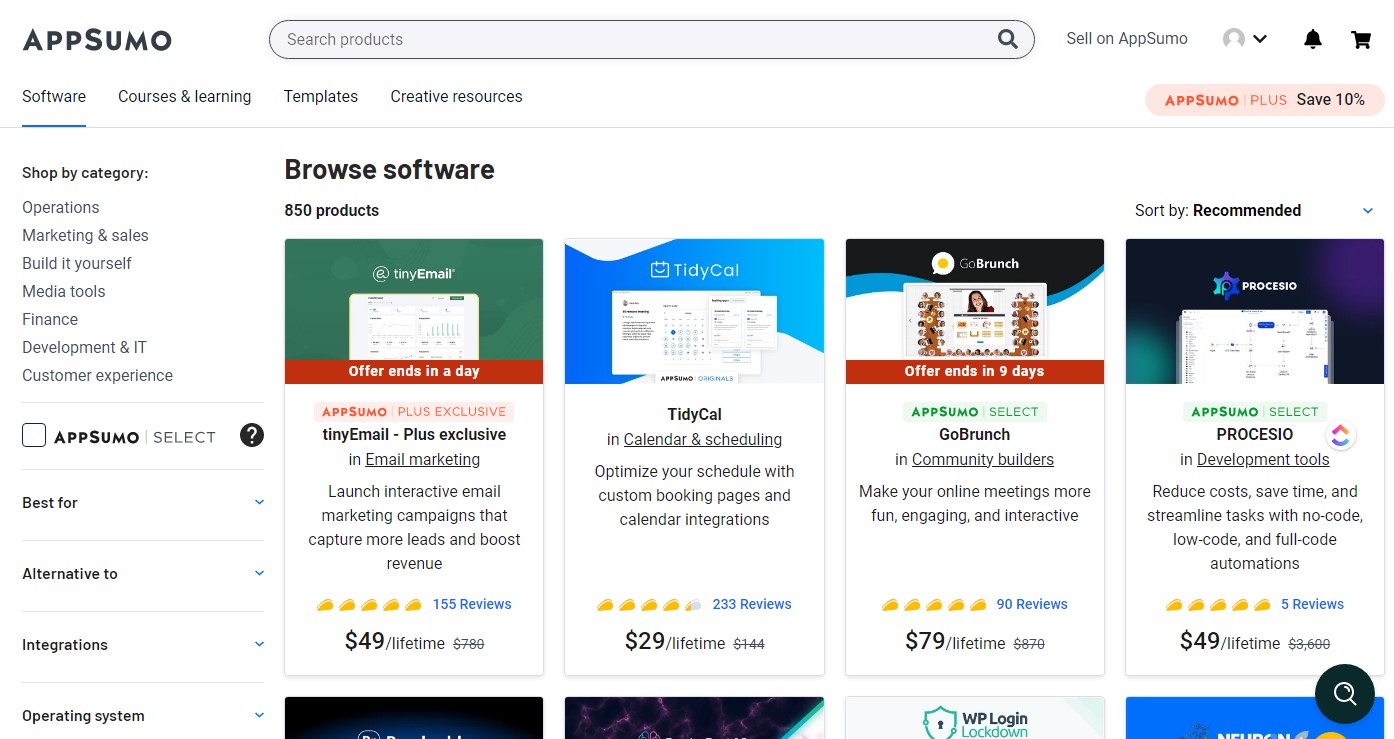The width and height of the screenshot is (1394, 739).
Task: Click the WP Login Lockdown thumbnail
Action: (975, 718)
